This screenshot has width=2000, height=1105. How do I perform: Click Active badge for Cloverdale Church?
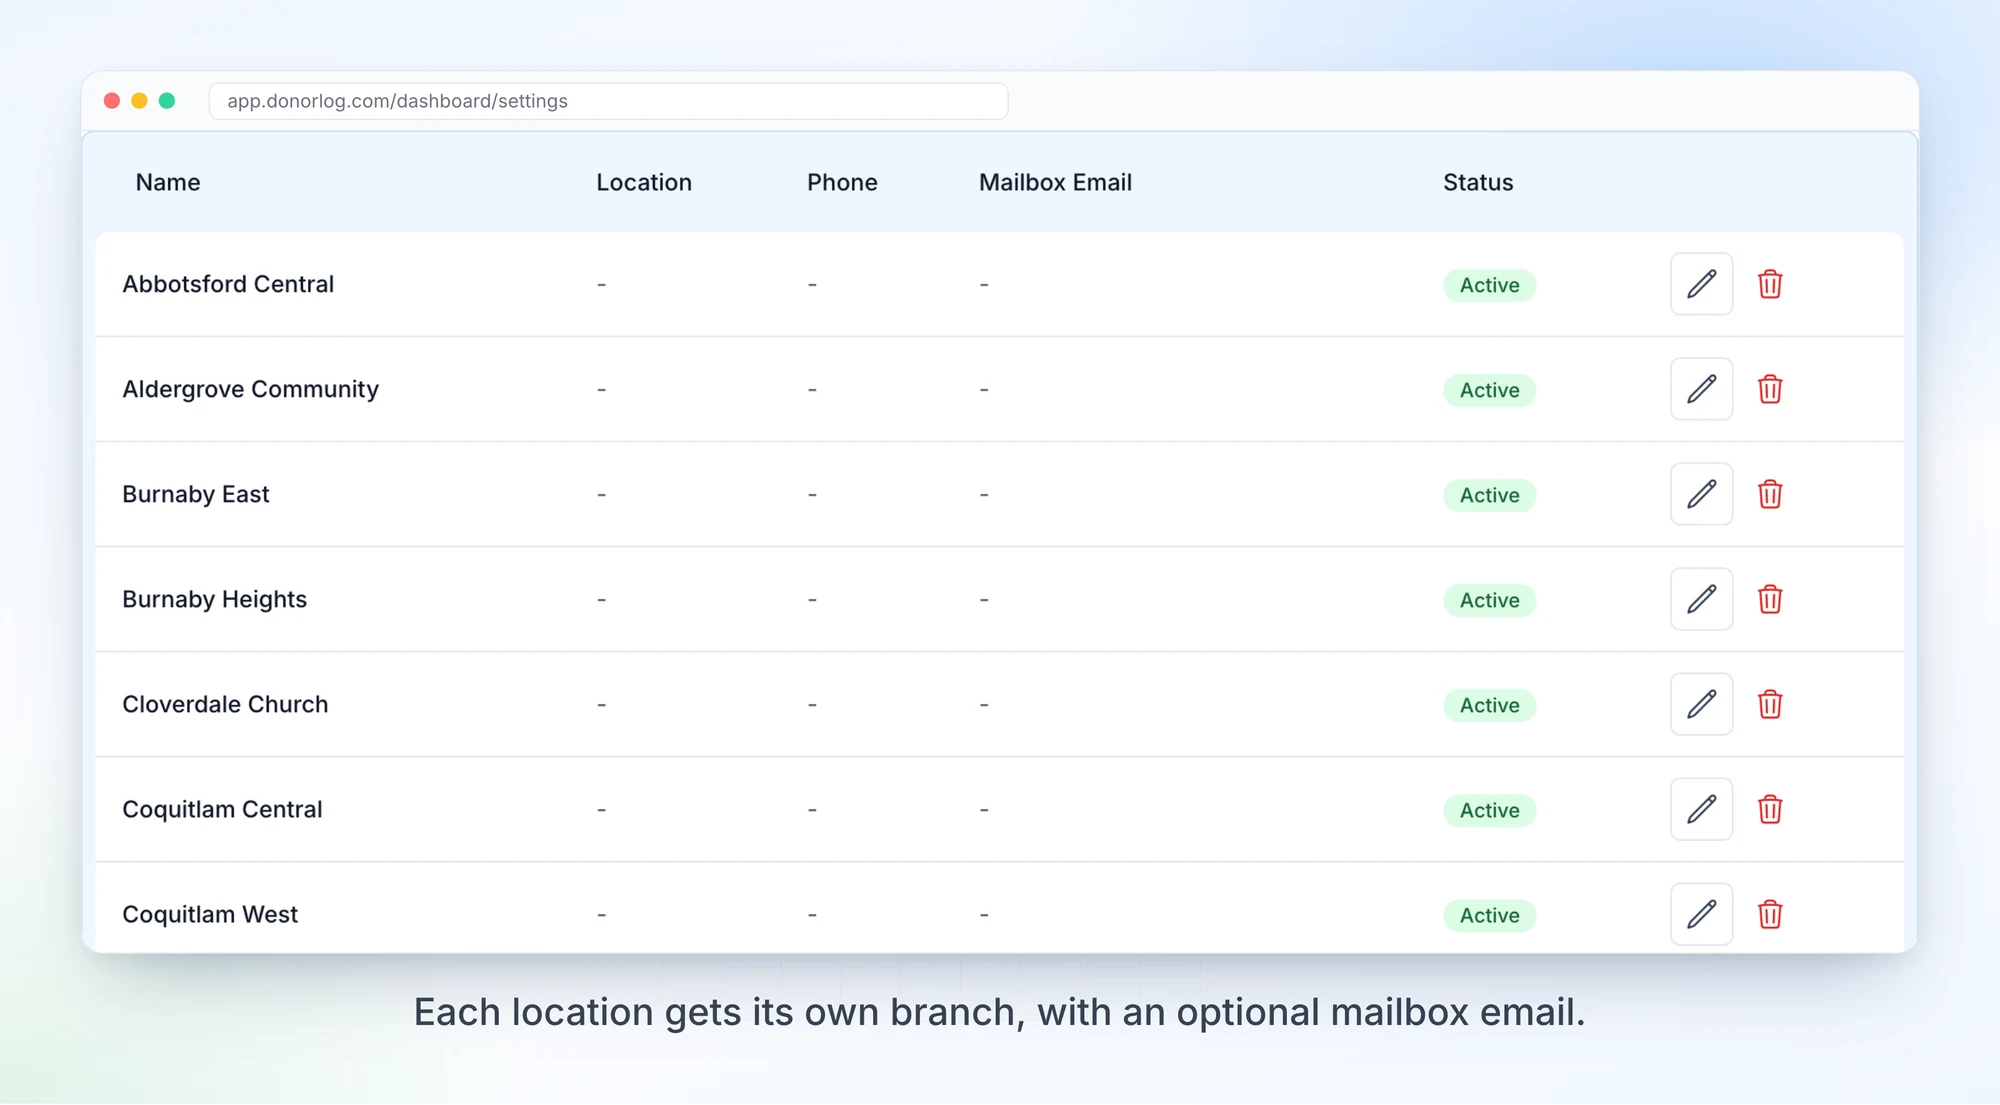pyautogui.click(x=1489, y=705)
